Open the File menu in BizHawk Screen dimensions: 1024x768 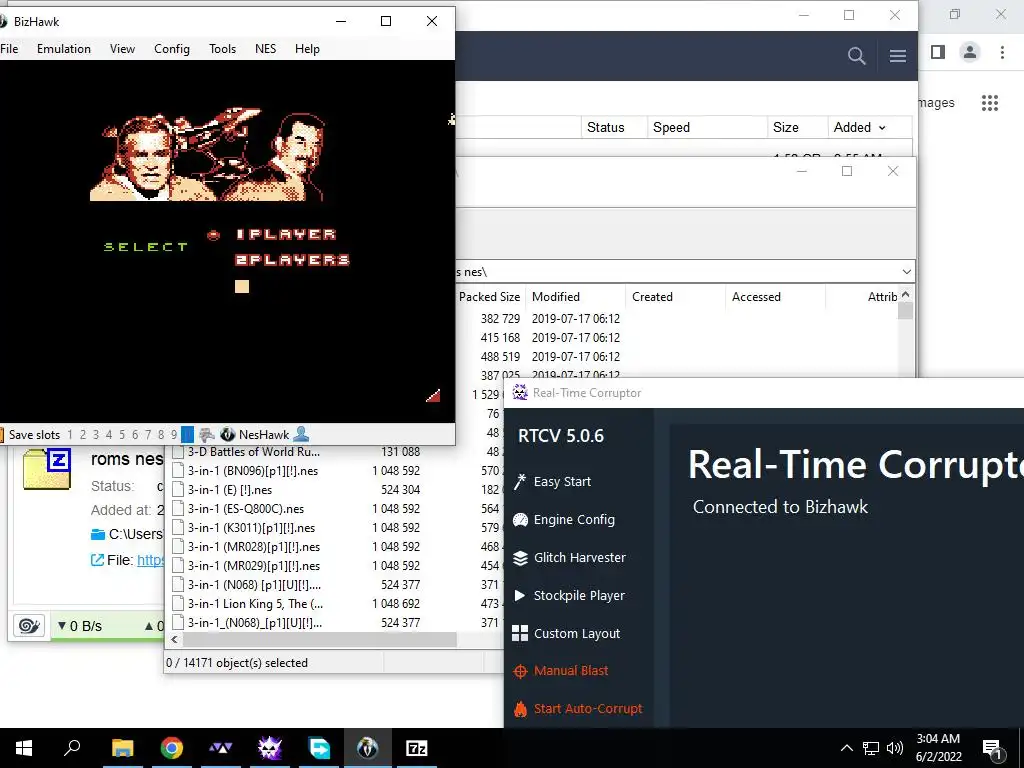click(x=9, y=49)
